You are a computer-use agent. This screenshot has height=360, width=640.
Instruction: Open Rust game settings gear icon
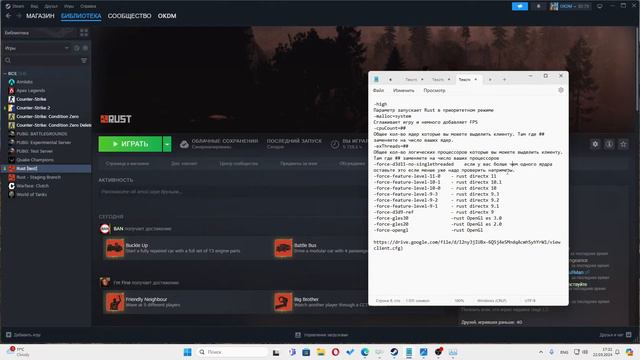(x=595, y=144)
